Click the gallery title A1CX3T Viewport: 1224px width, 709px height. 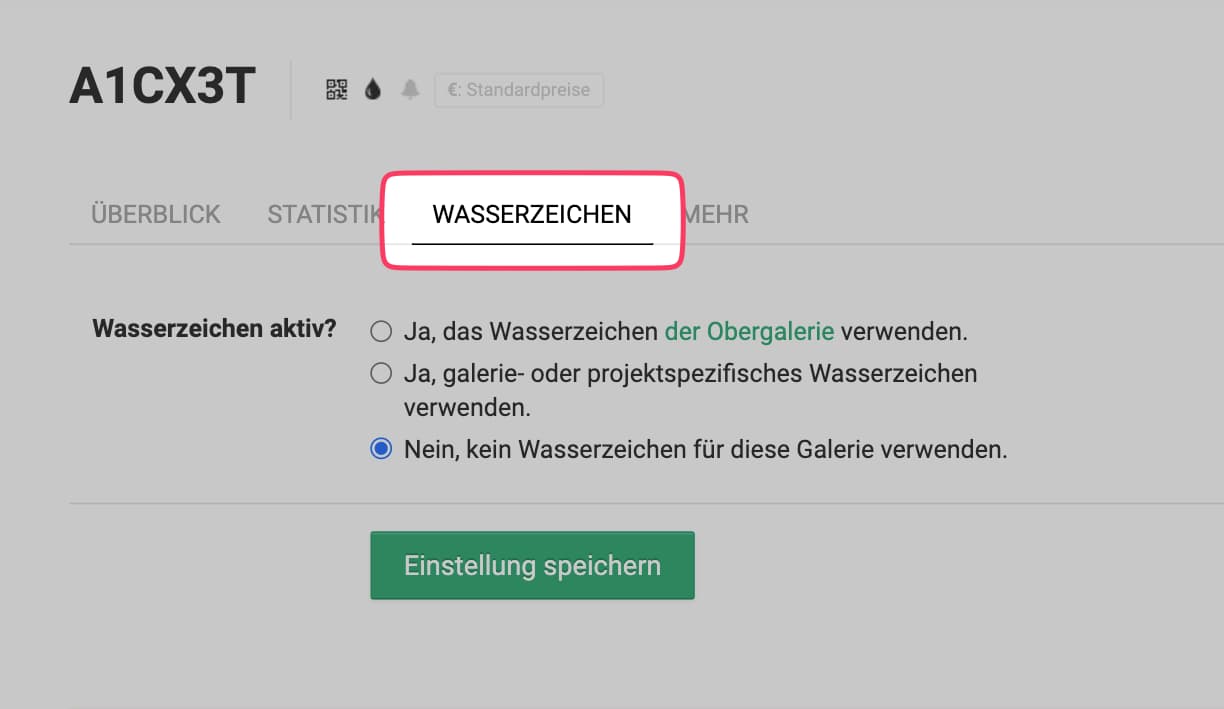point(163,89)
